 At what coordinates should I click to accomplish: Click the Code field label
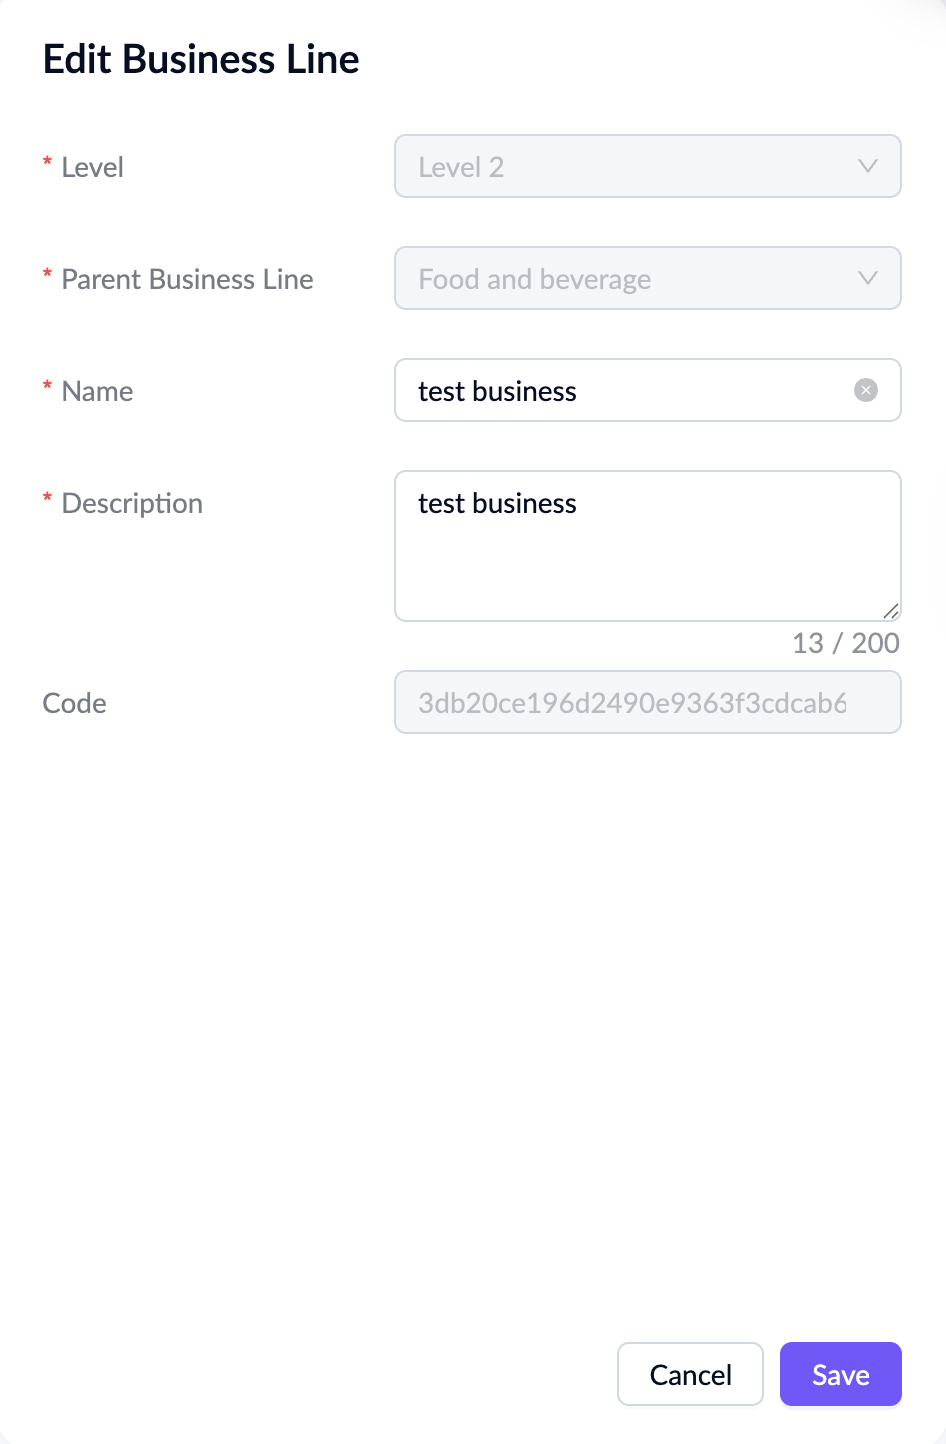point(74,703)
